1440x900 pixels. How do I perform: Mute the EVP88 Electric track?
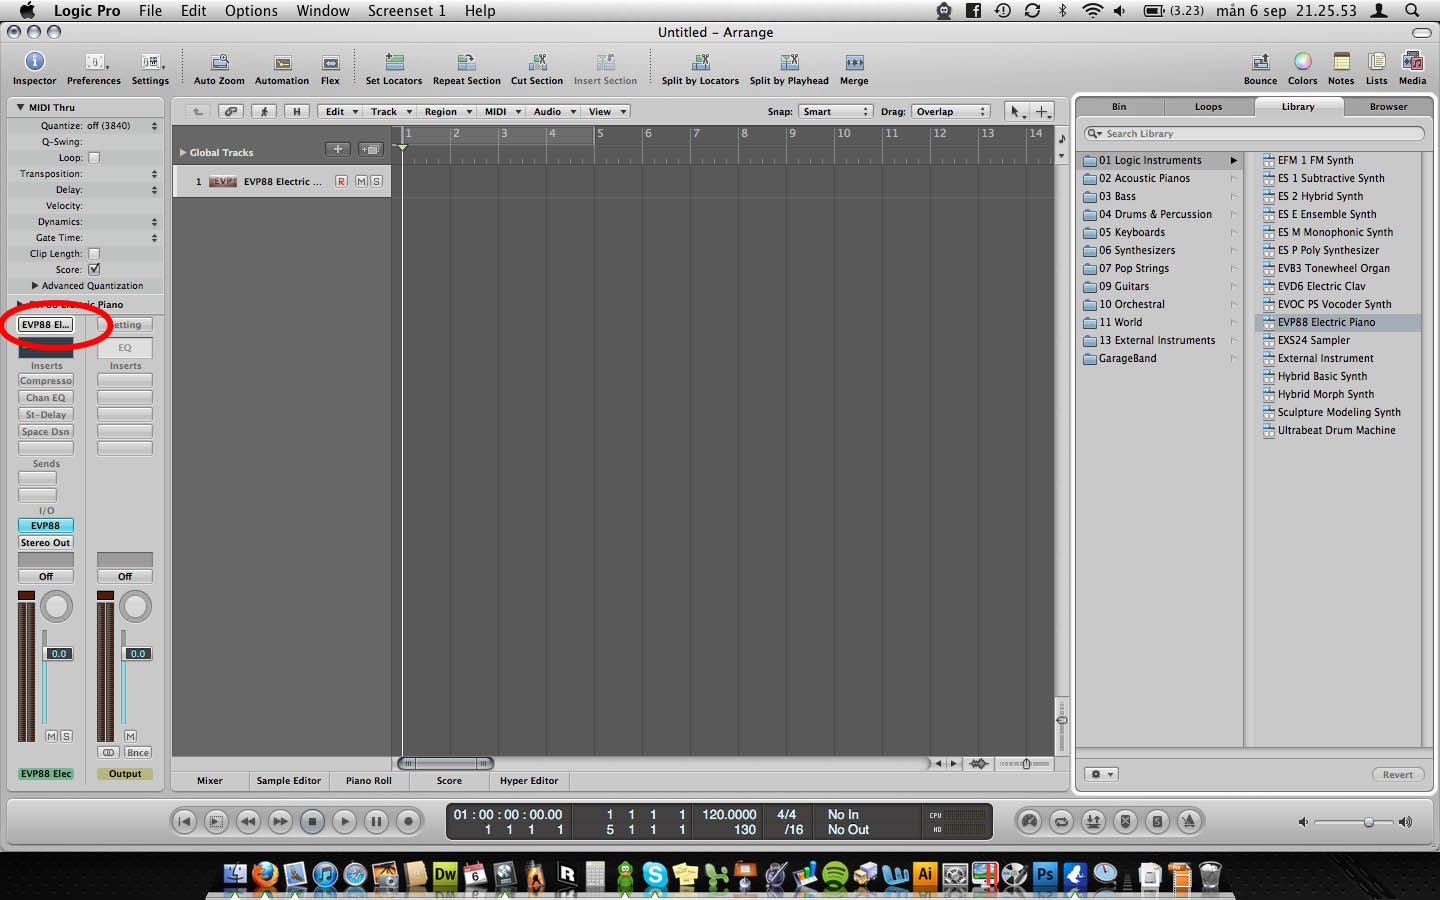click(362, 182)
